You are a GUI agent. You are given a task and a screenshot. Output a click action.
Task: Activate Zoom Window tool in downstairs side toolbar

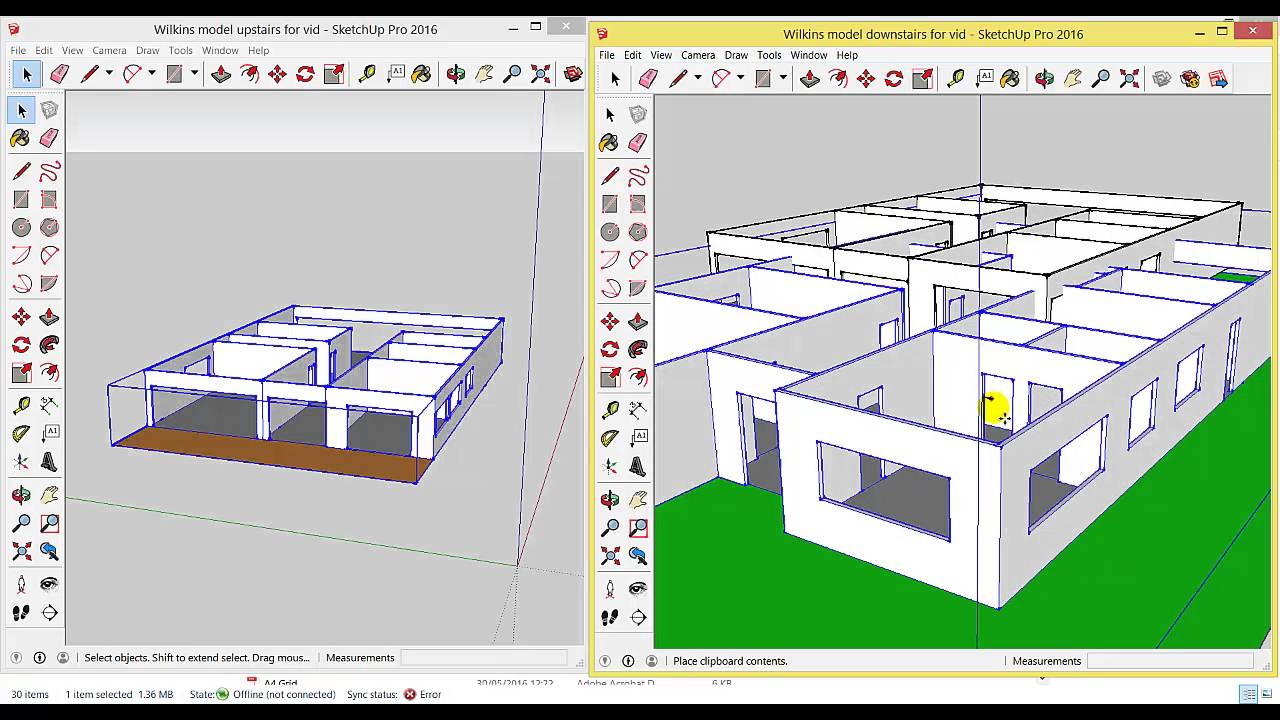pyautogui.click(x=638, y=527)
